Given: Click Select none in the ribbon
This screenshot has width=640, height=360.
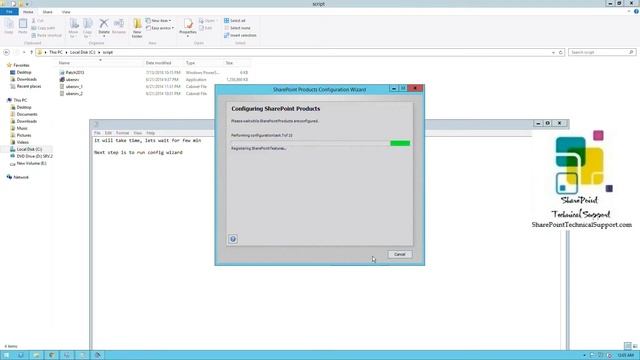Looking at the screenshot, I should tap(237, 28).
